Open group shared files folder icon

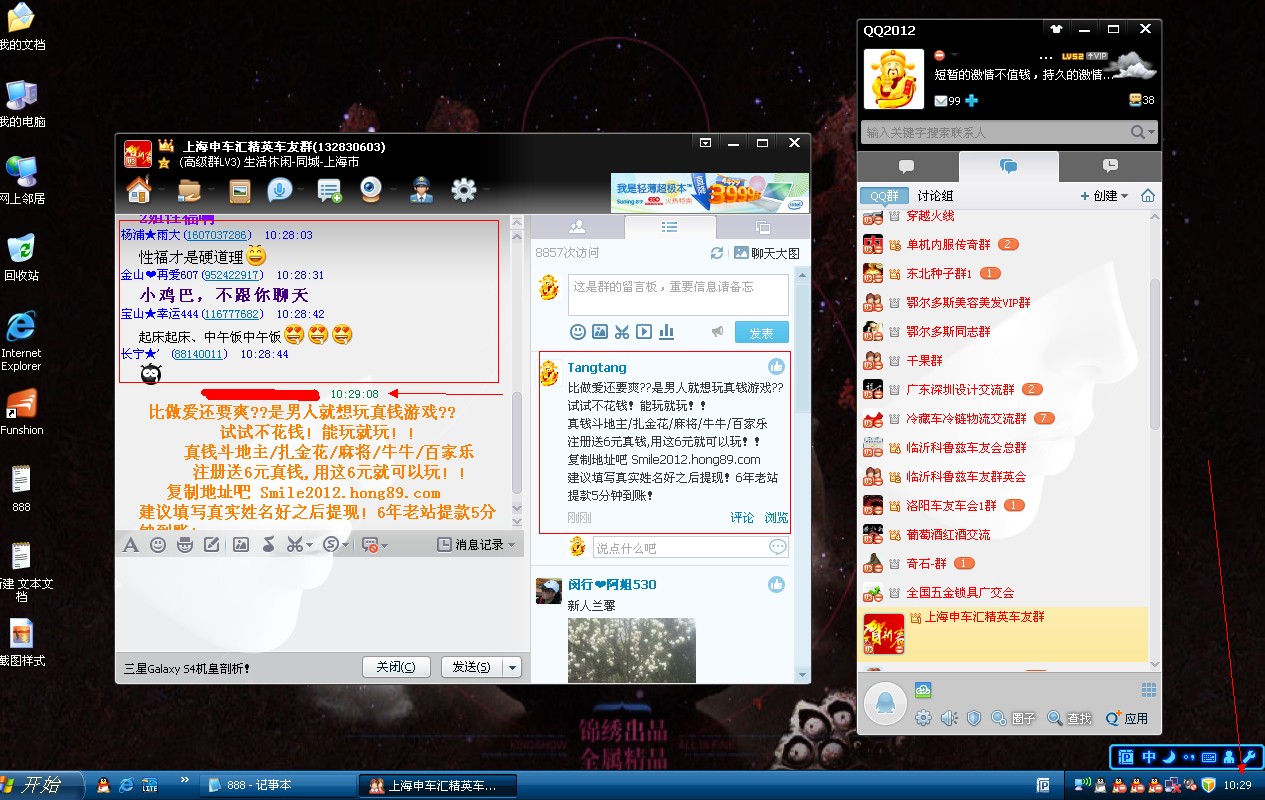click(x=190, y=190)
